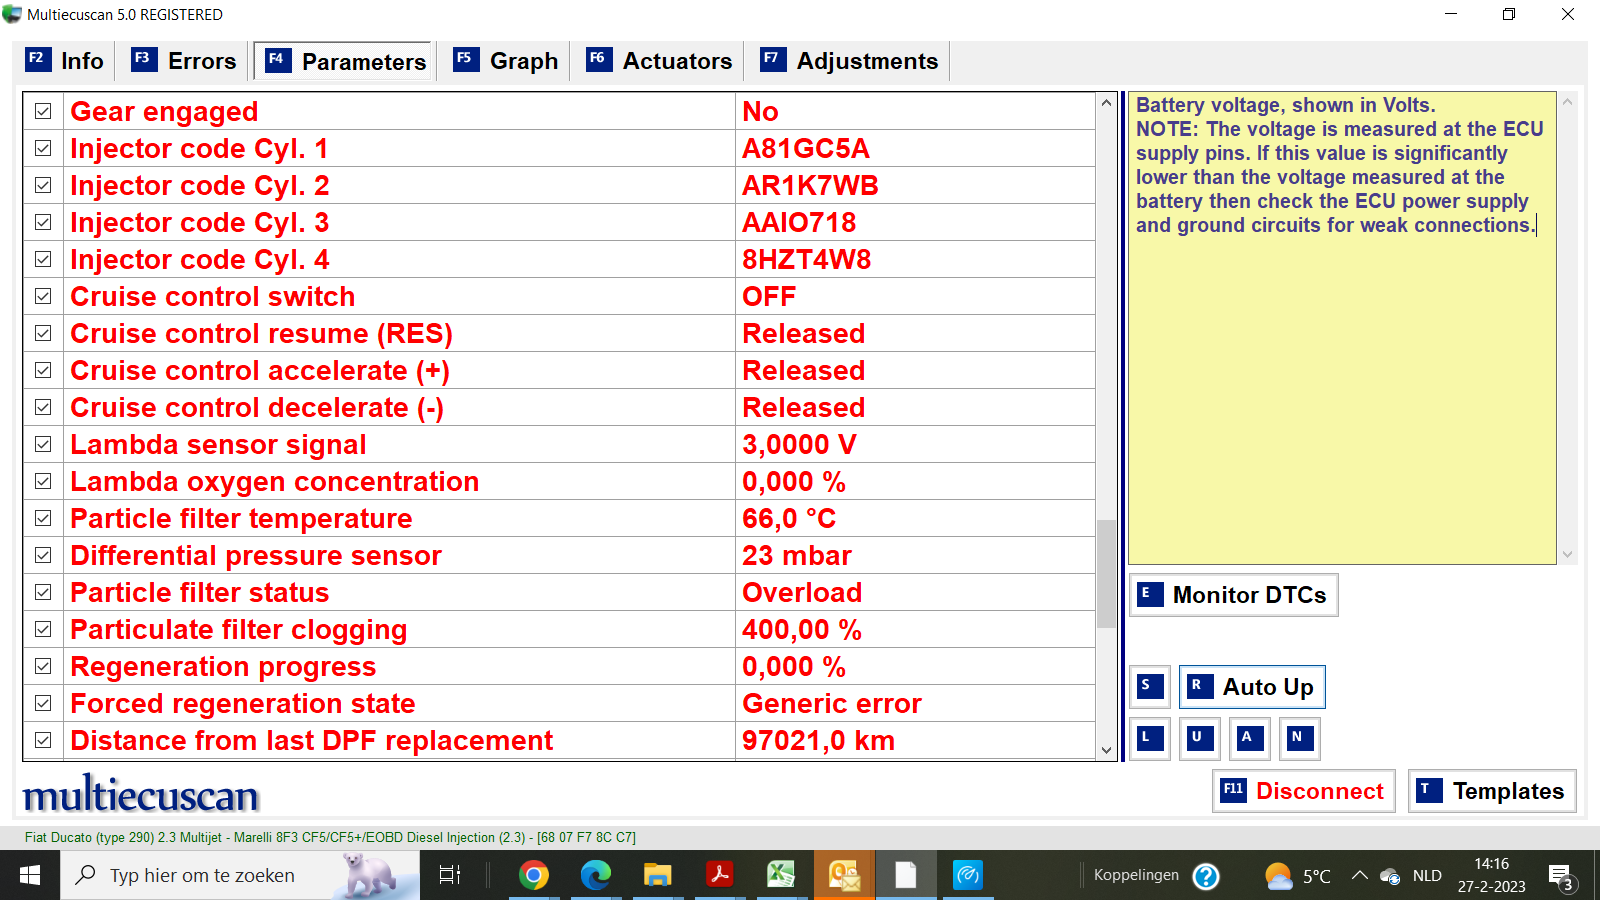Uncheck Particle filter temperature checkbox
This screenshot has height=900, width=1600.
tap(43, 518)
